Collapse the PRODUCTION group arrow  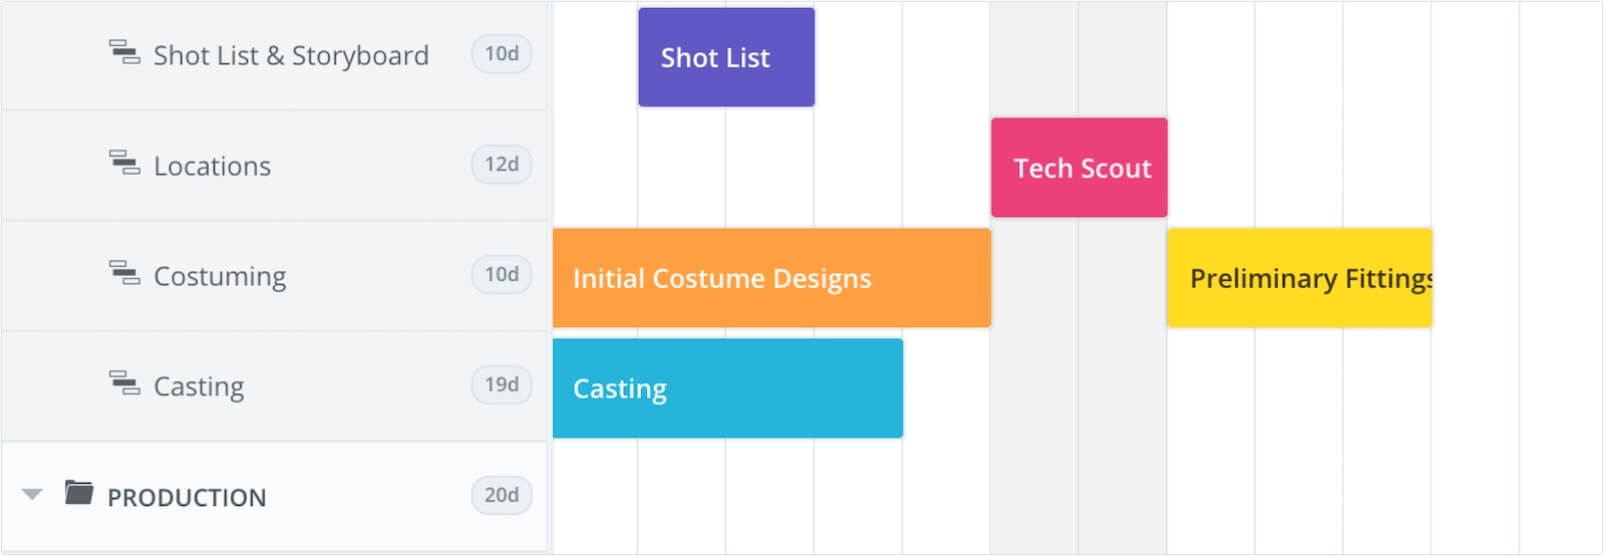click(x=32, y=494)
